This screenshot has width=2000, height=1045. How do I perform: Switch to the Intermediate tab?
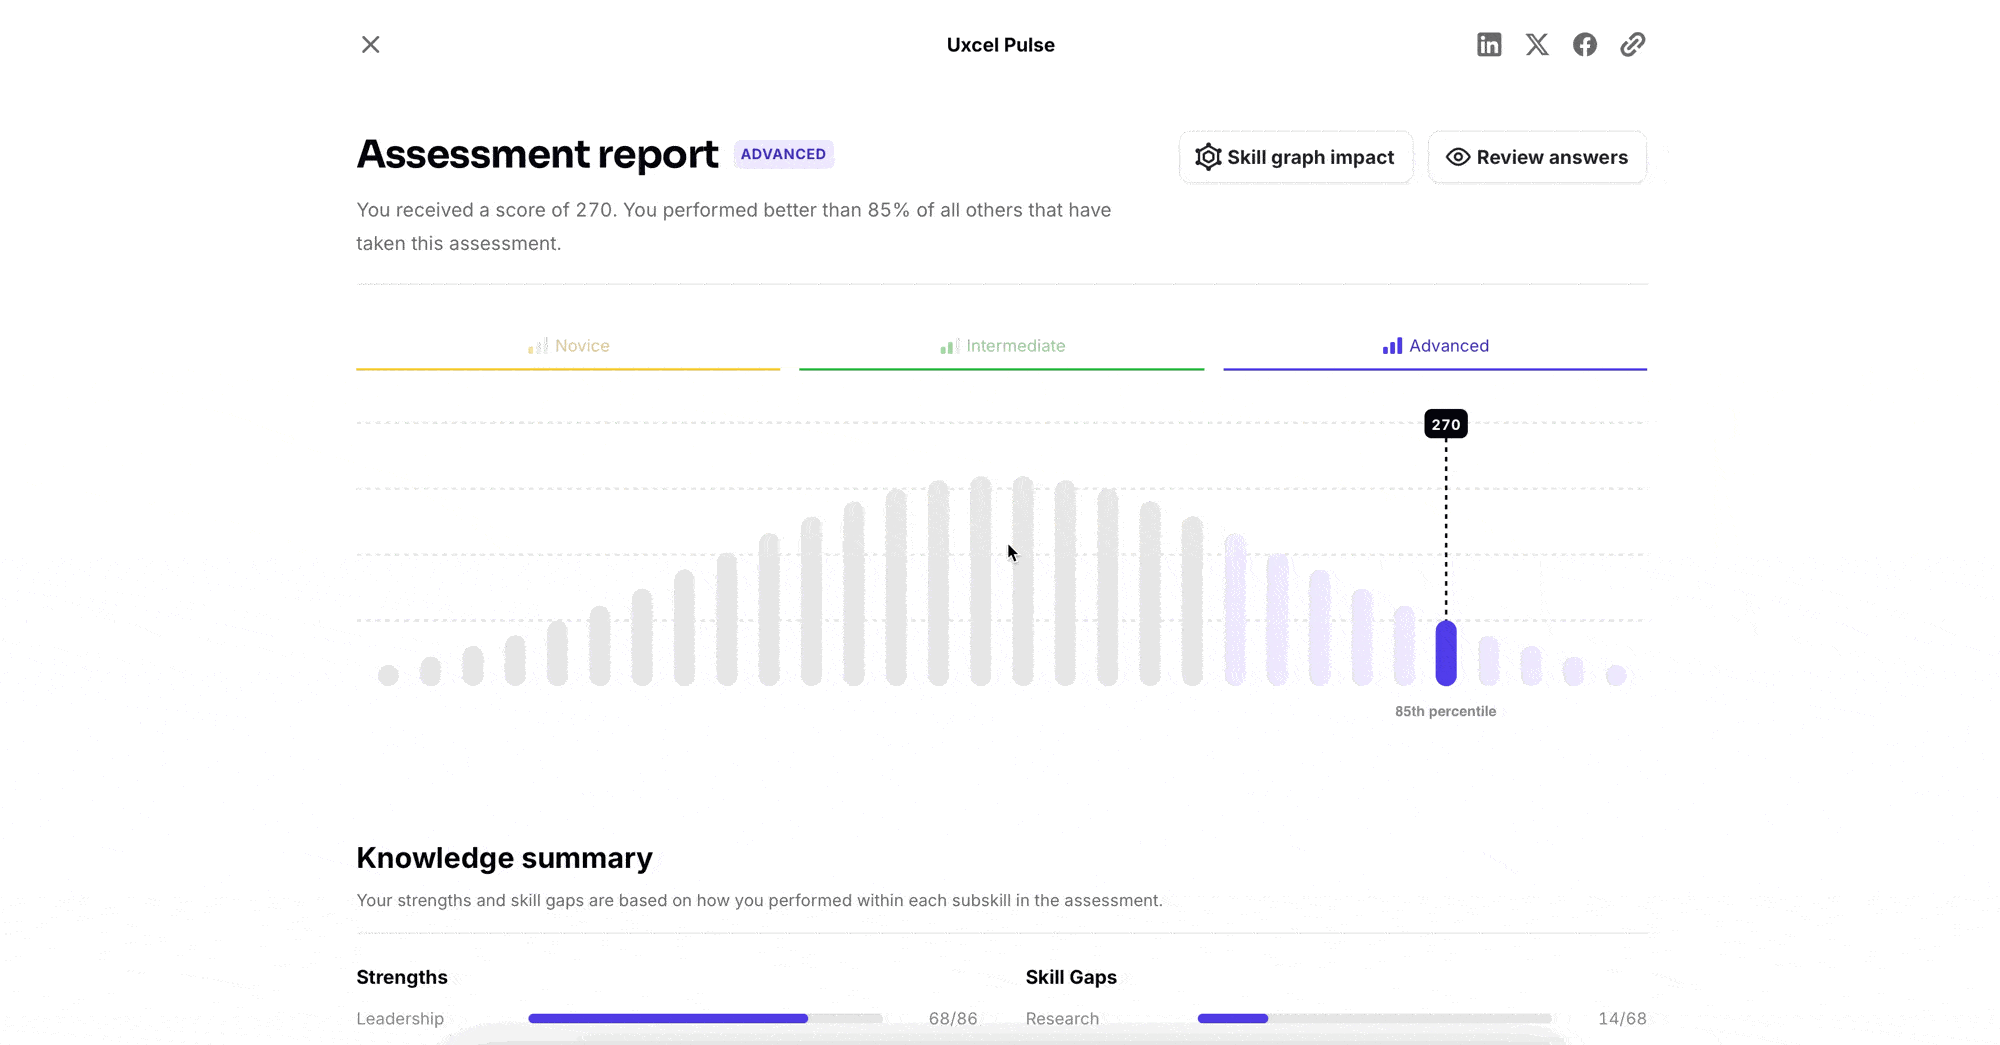point(1002,346)
